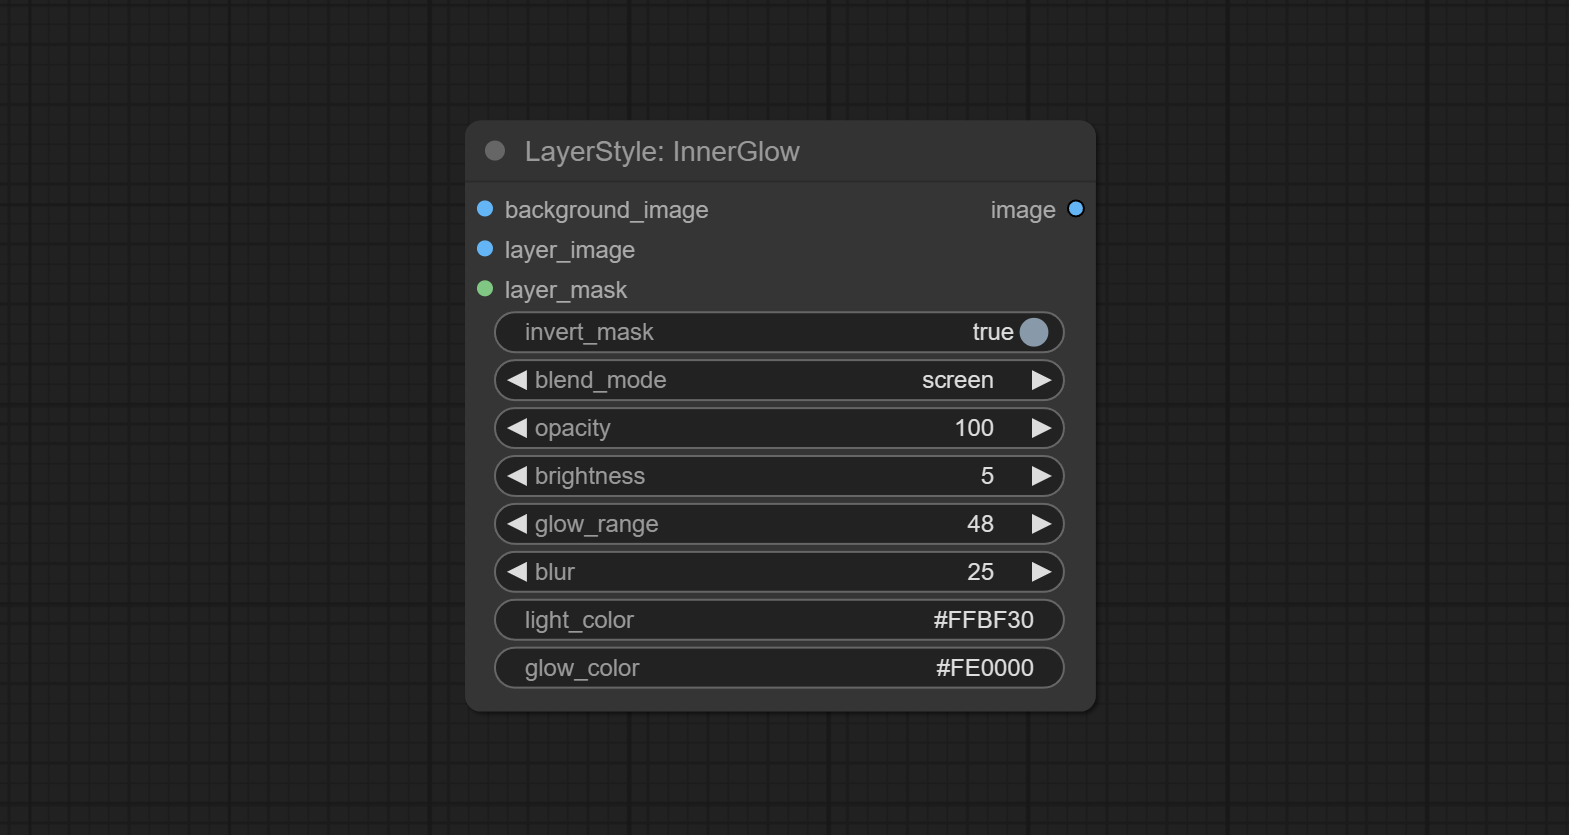Open the blend_mode screen value list

(958, 380)
